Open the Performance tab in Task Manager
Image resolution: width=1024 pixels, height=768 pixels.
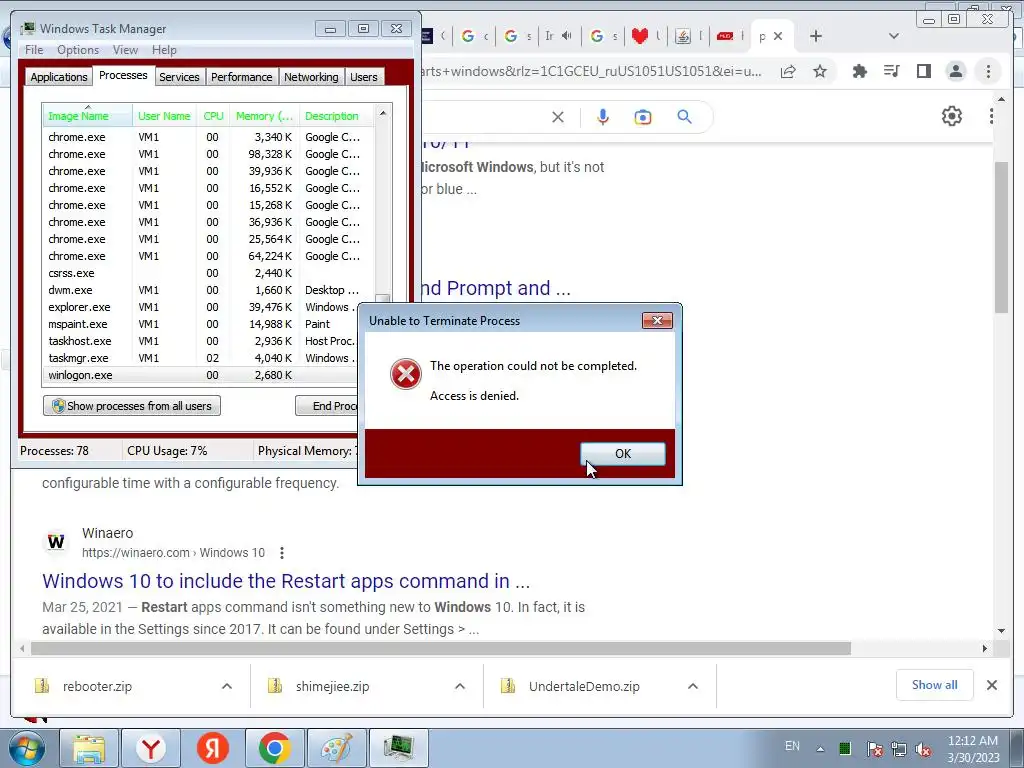point(242,77)
